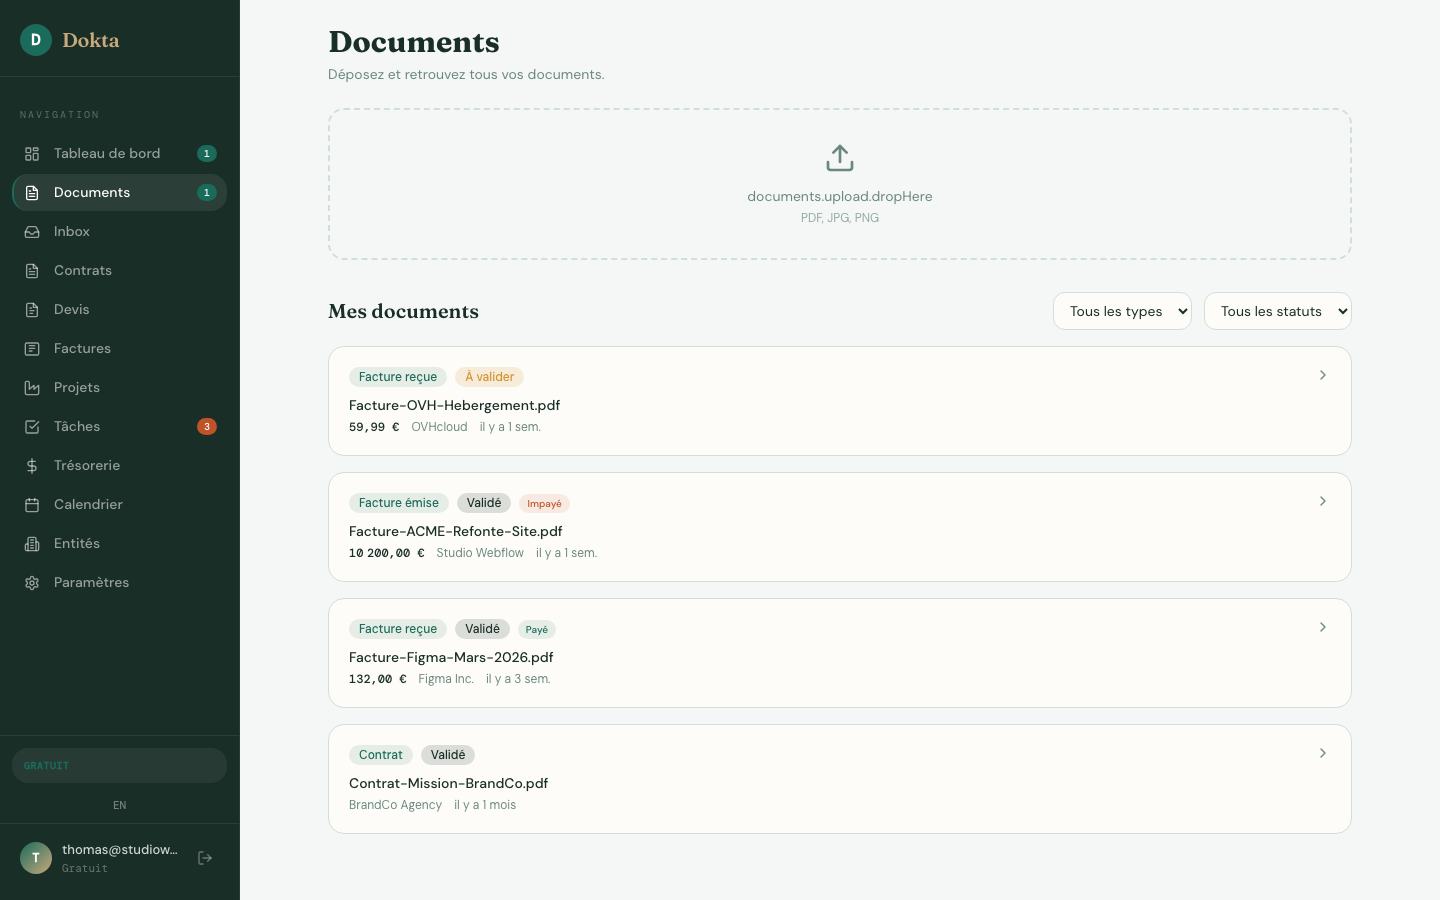The width and height of the screenshot is (1440, 900).
Task: Switch language using EN button
Action: 119,805
